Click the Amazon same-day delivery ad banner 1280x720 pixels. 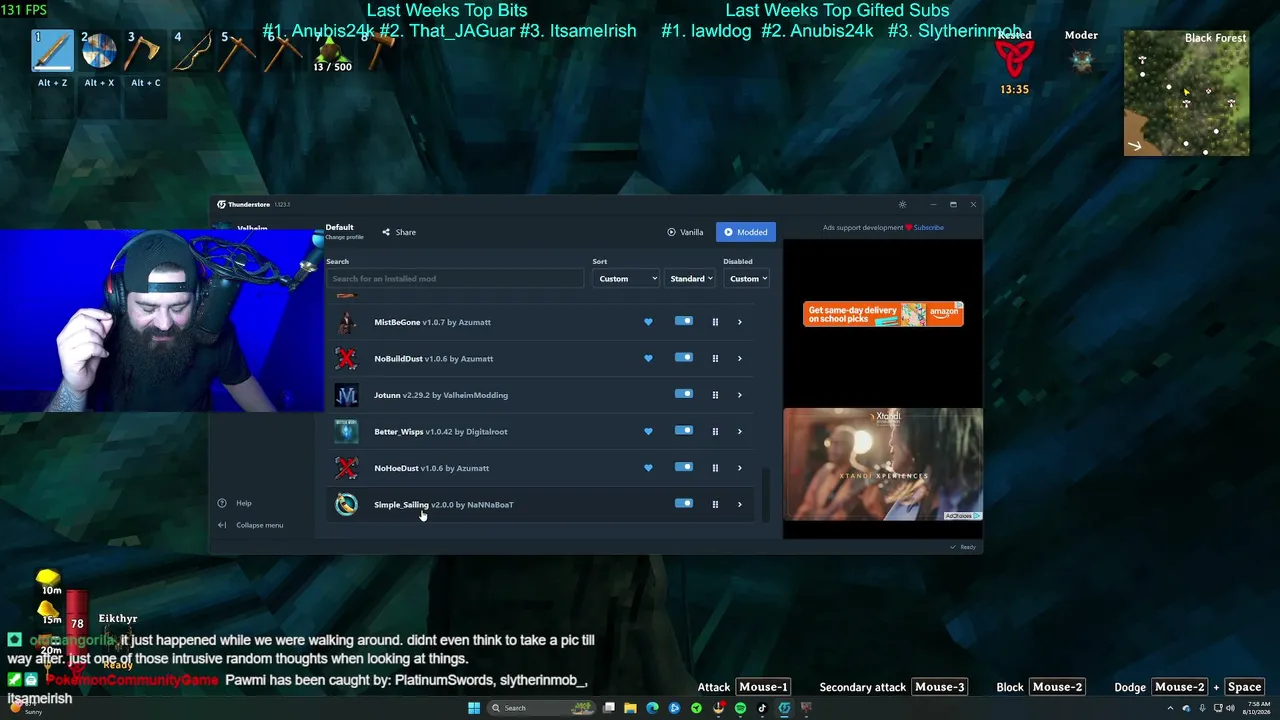tap(883, 314)
